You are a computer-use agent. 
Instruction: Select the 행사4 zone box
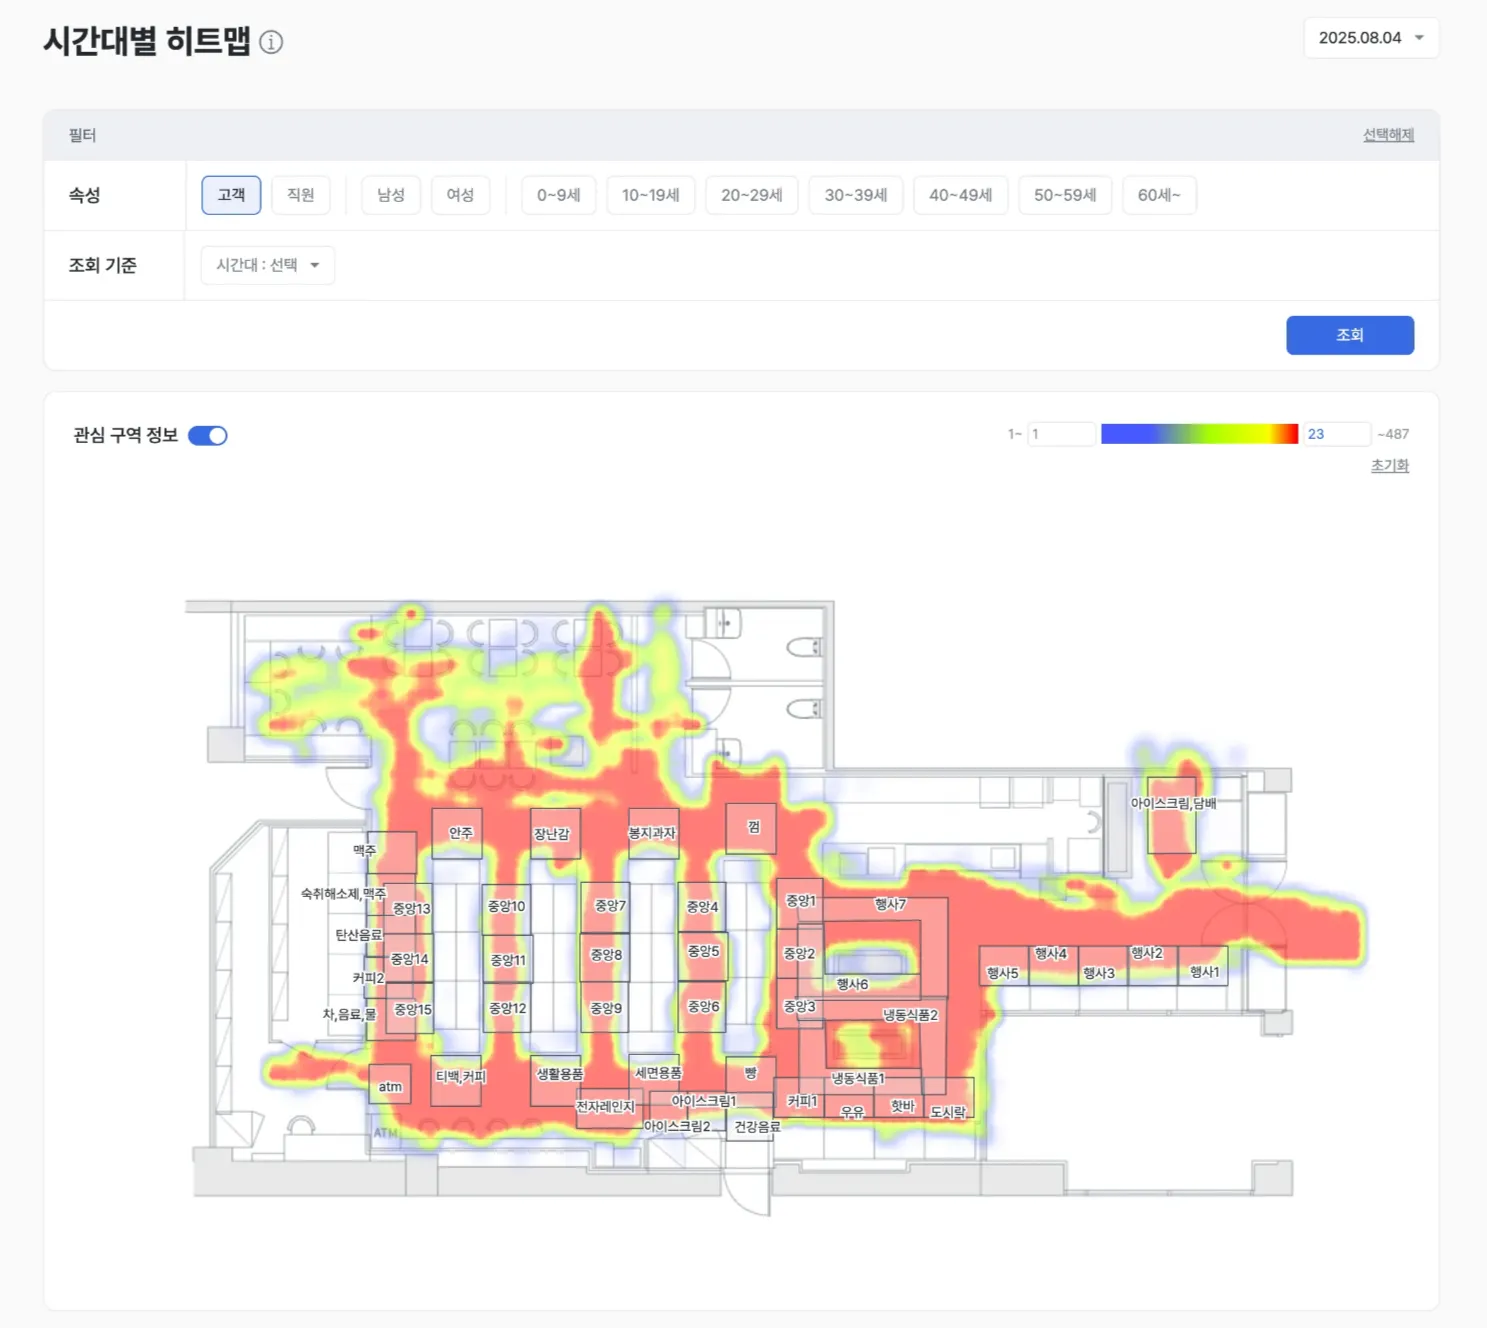[x=1054, y=966]
